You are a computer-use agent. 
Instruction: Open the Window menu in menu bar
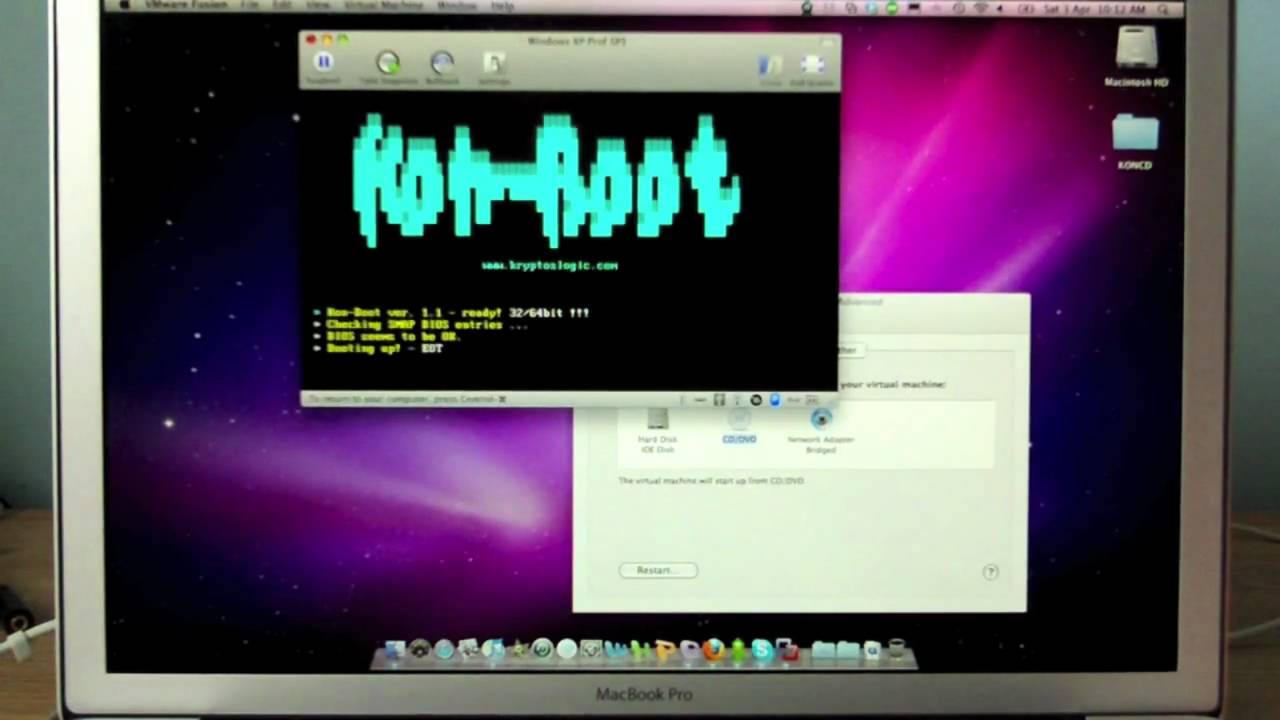point(457,6)
